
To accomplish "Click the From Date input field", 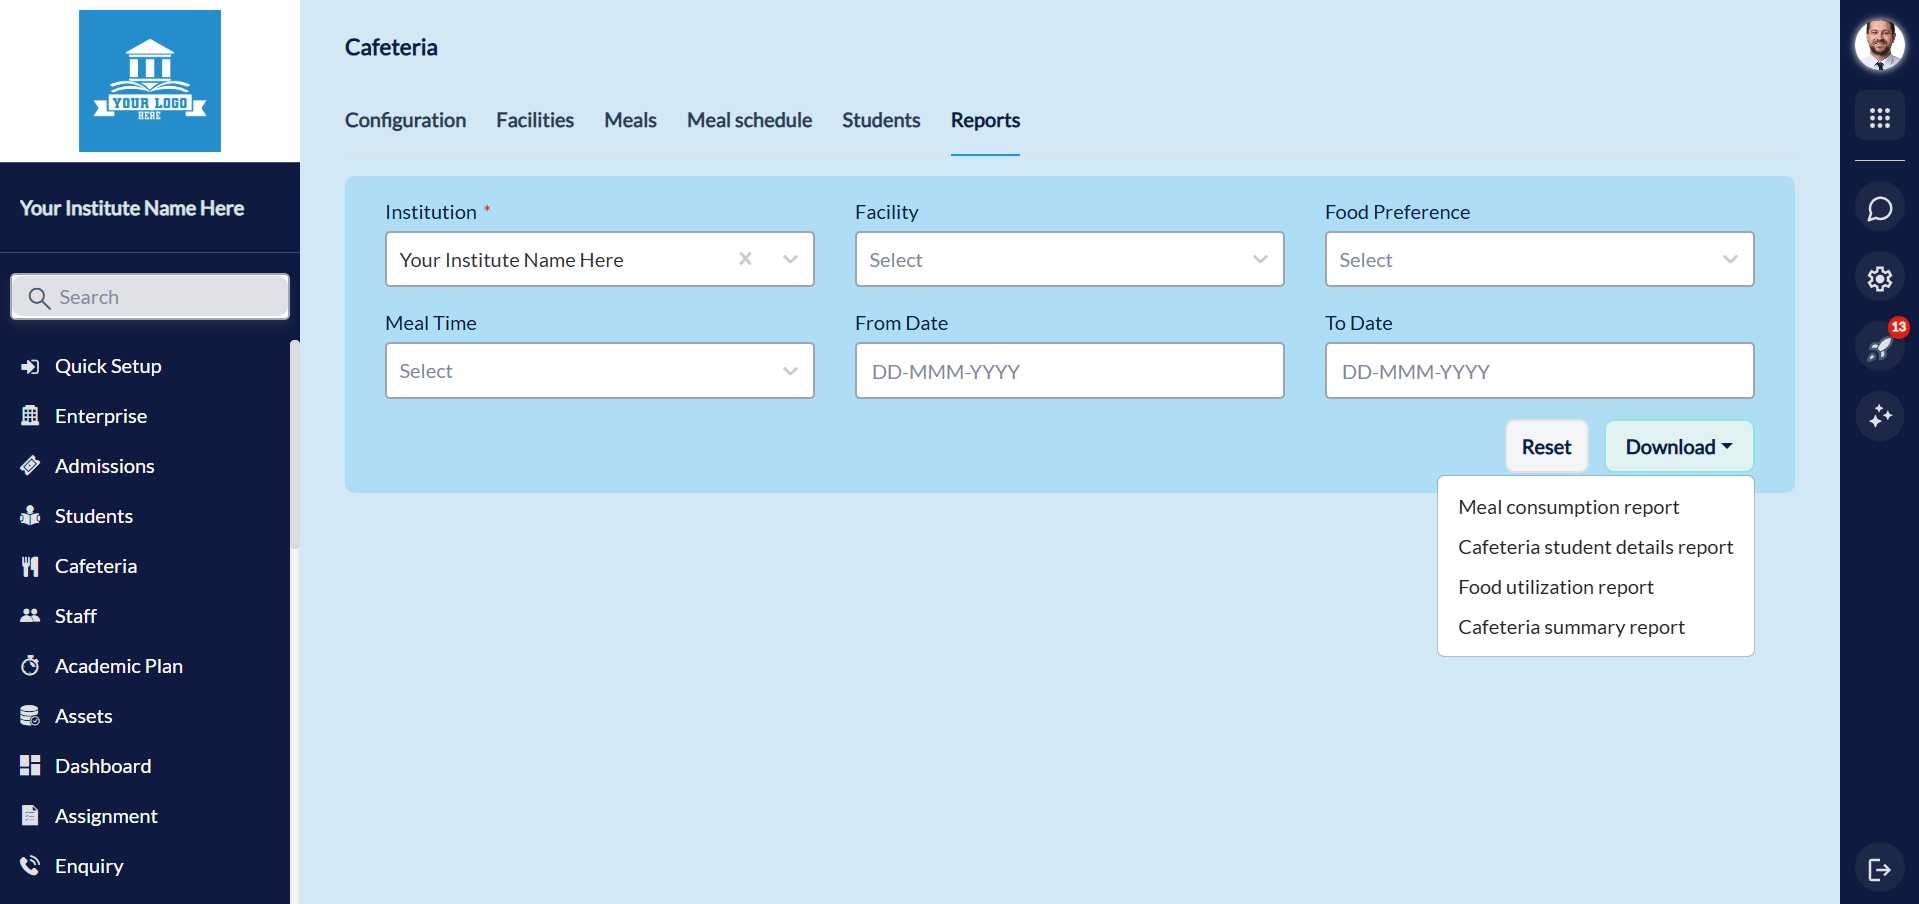I will [1069, 372].
